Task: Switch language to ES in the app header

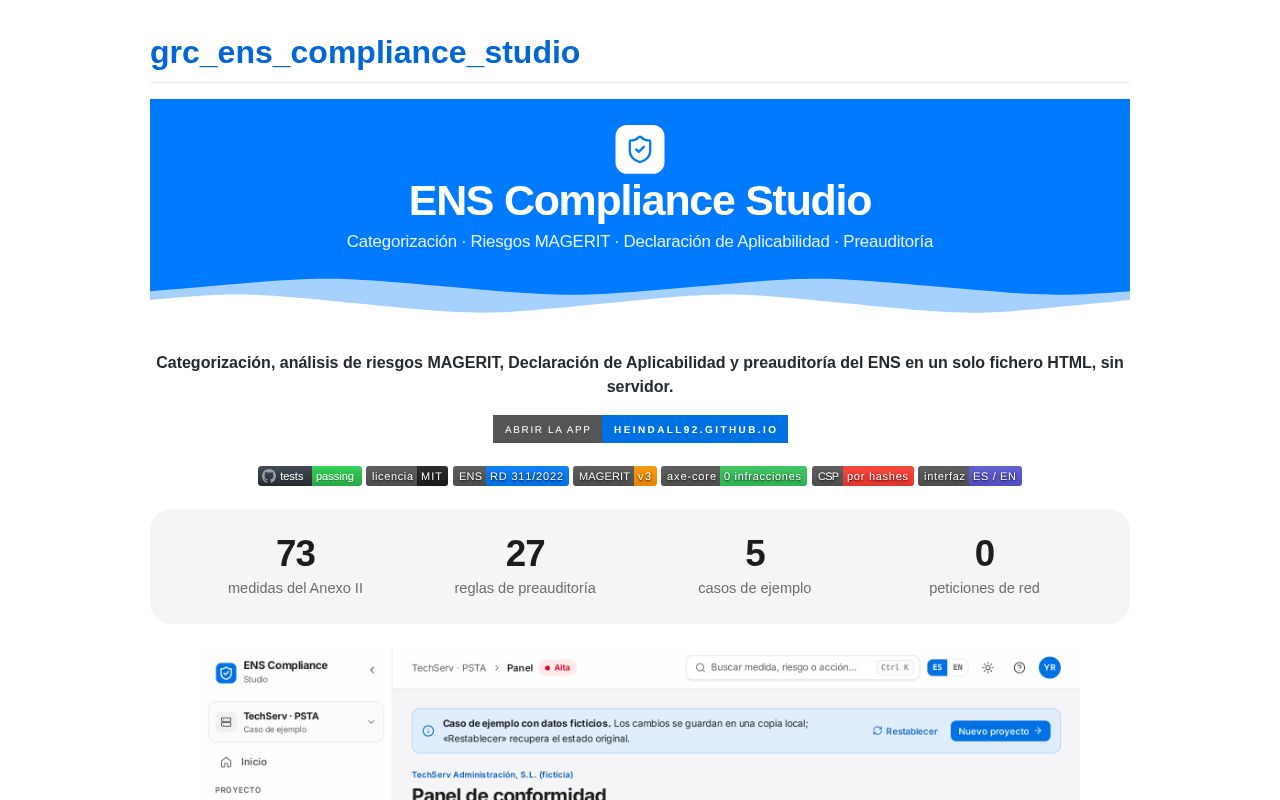Action: 937,667
